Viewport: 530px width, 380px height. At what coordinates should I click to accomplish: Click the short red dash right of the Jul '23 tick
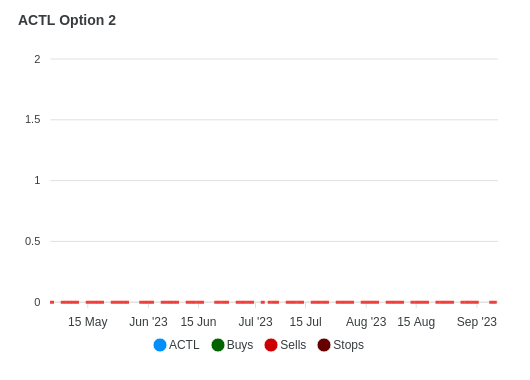[x=263, y=302]
